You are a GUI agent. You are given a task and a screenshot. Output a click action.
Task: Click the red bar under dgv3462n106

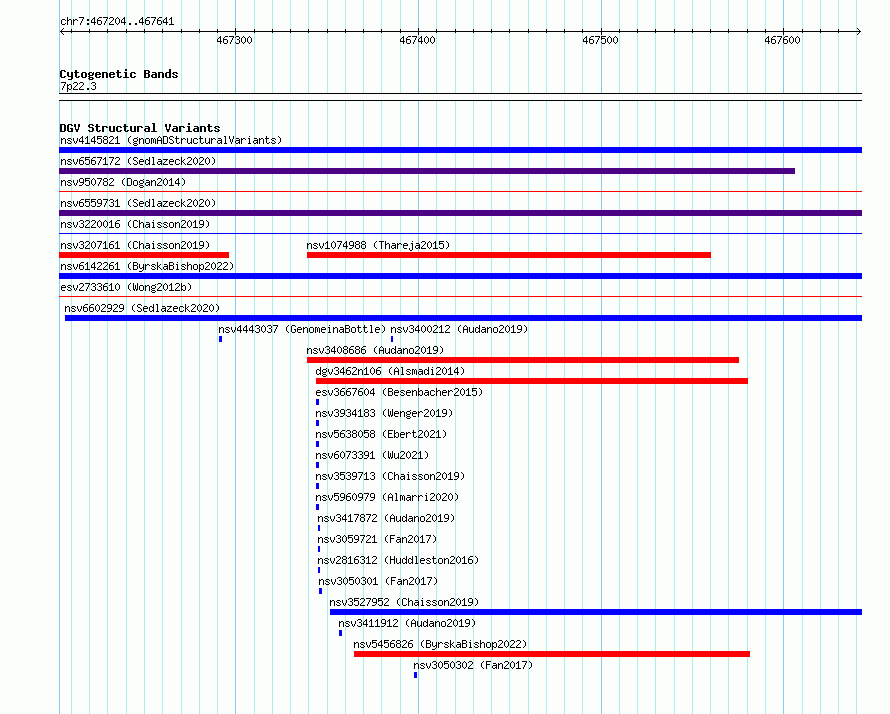tap(532, 381)
